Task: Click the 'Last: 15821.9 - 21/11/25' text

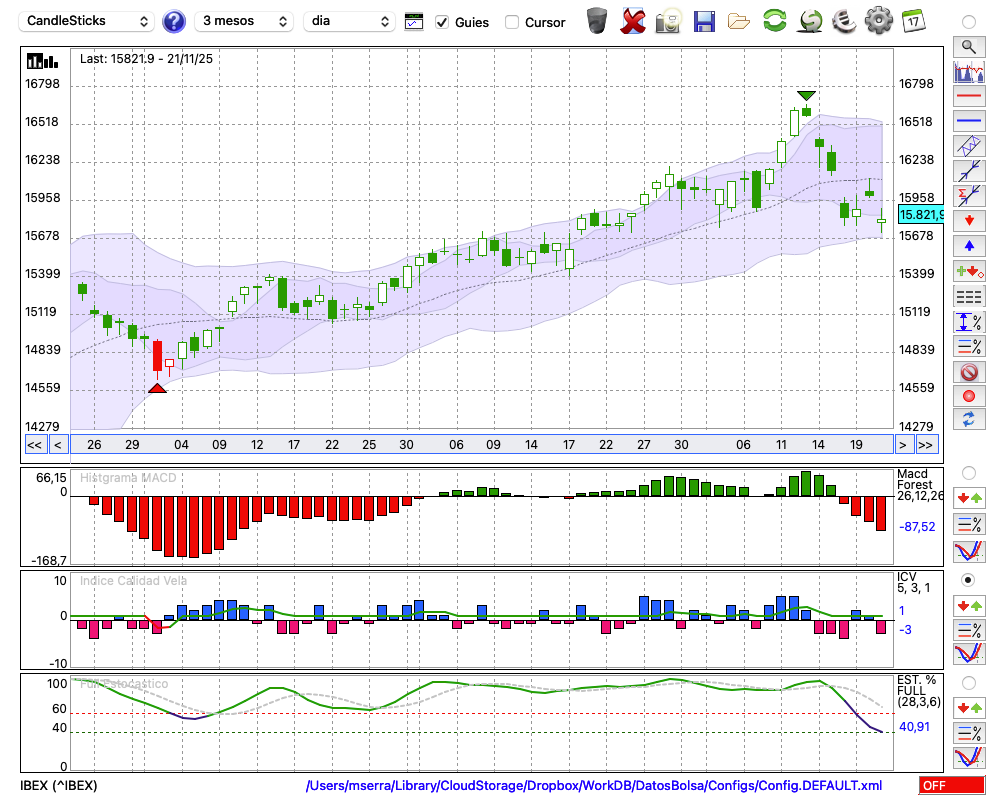Action: pyautogui.click(x=146, y=59)
